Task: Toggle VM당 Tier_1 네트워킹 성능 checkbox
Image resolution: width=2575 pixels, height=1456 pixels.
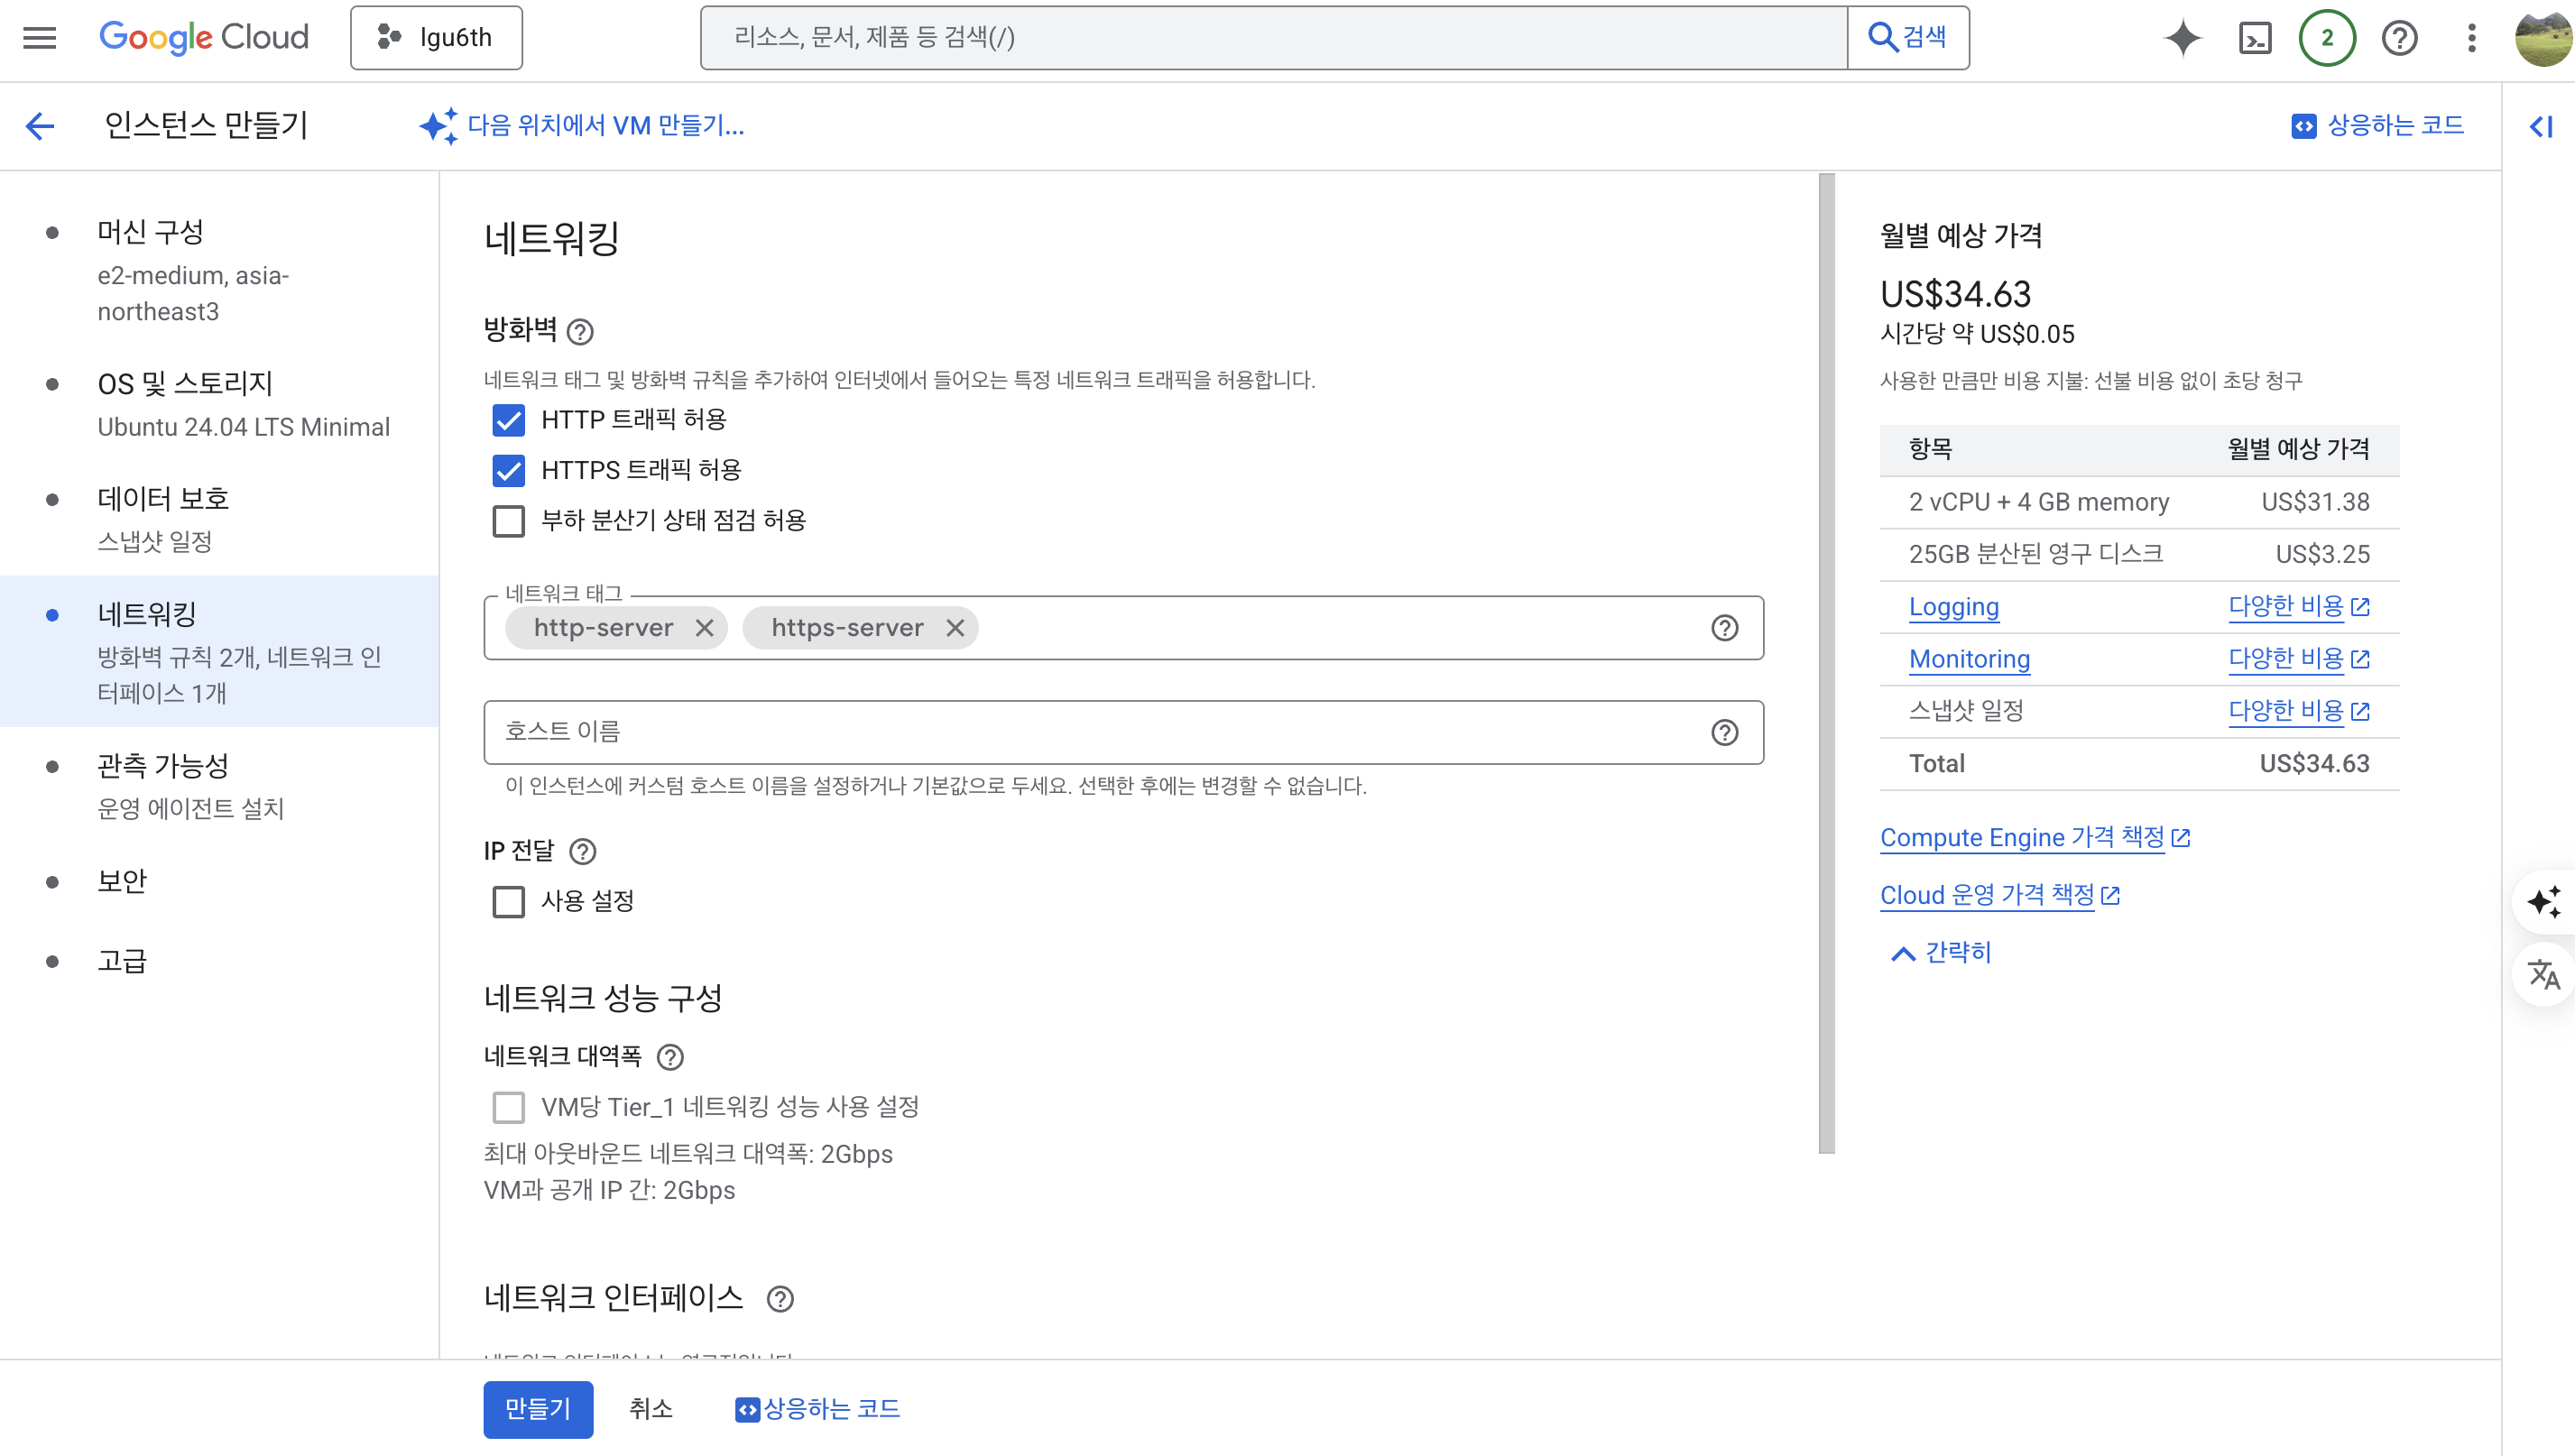Action: point(508,1108)
